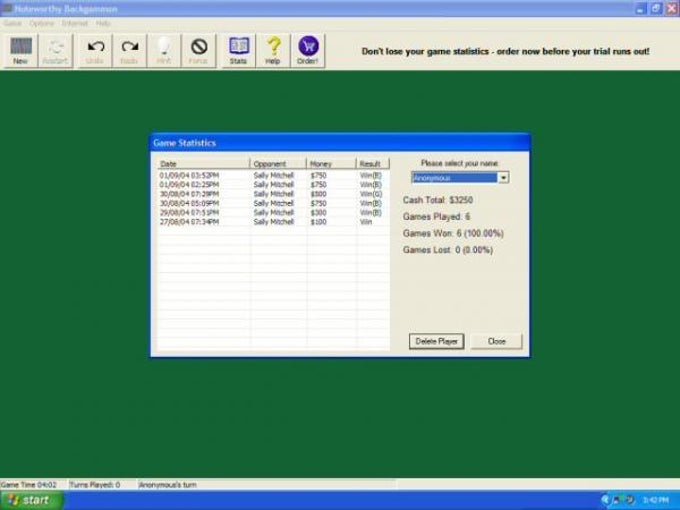Click the taskbar clock
The height and width of the screenshot is (510, 680).
pyautogui.click(x=656, y=500)
